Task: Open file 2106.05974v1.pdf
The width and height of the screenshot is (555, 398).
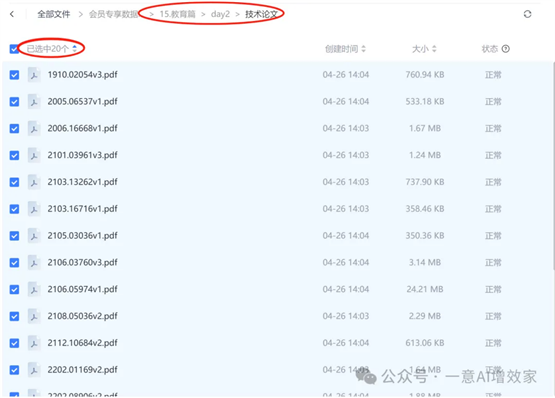Action: click(x=82, y=289)
